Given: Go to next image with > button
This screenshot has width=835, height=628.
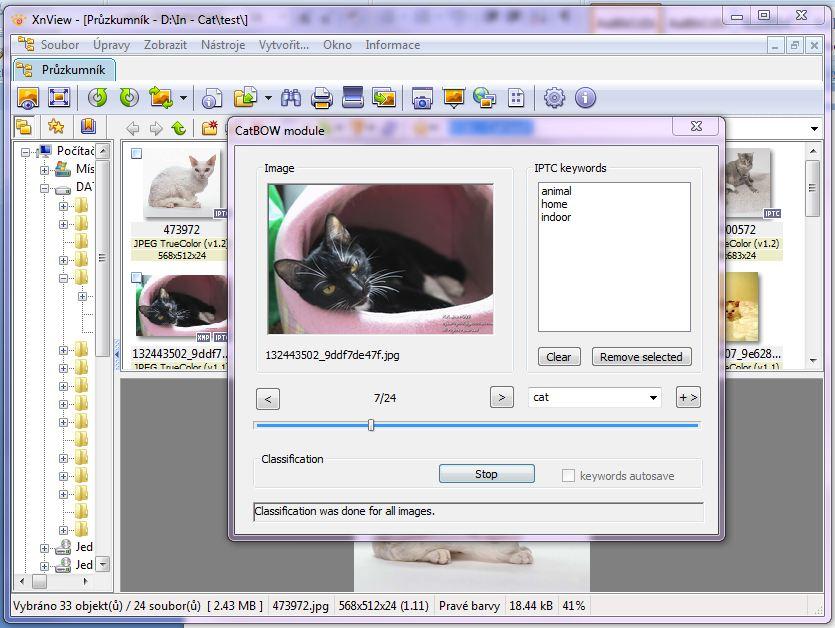Looking at the screenshot, I should (x=502, y=397).
